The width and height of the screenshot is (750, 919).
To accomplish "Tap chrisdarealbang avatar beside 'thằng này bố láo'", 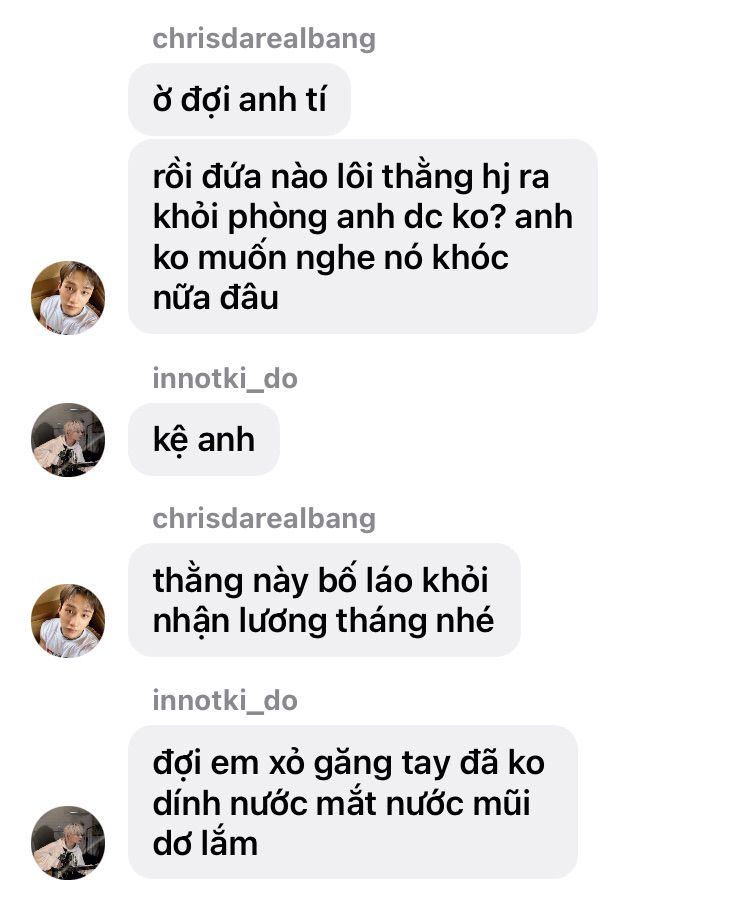I will tap(68, 621).
